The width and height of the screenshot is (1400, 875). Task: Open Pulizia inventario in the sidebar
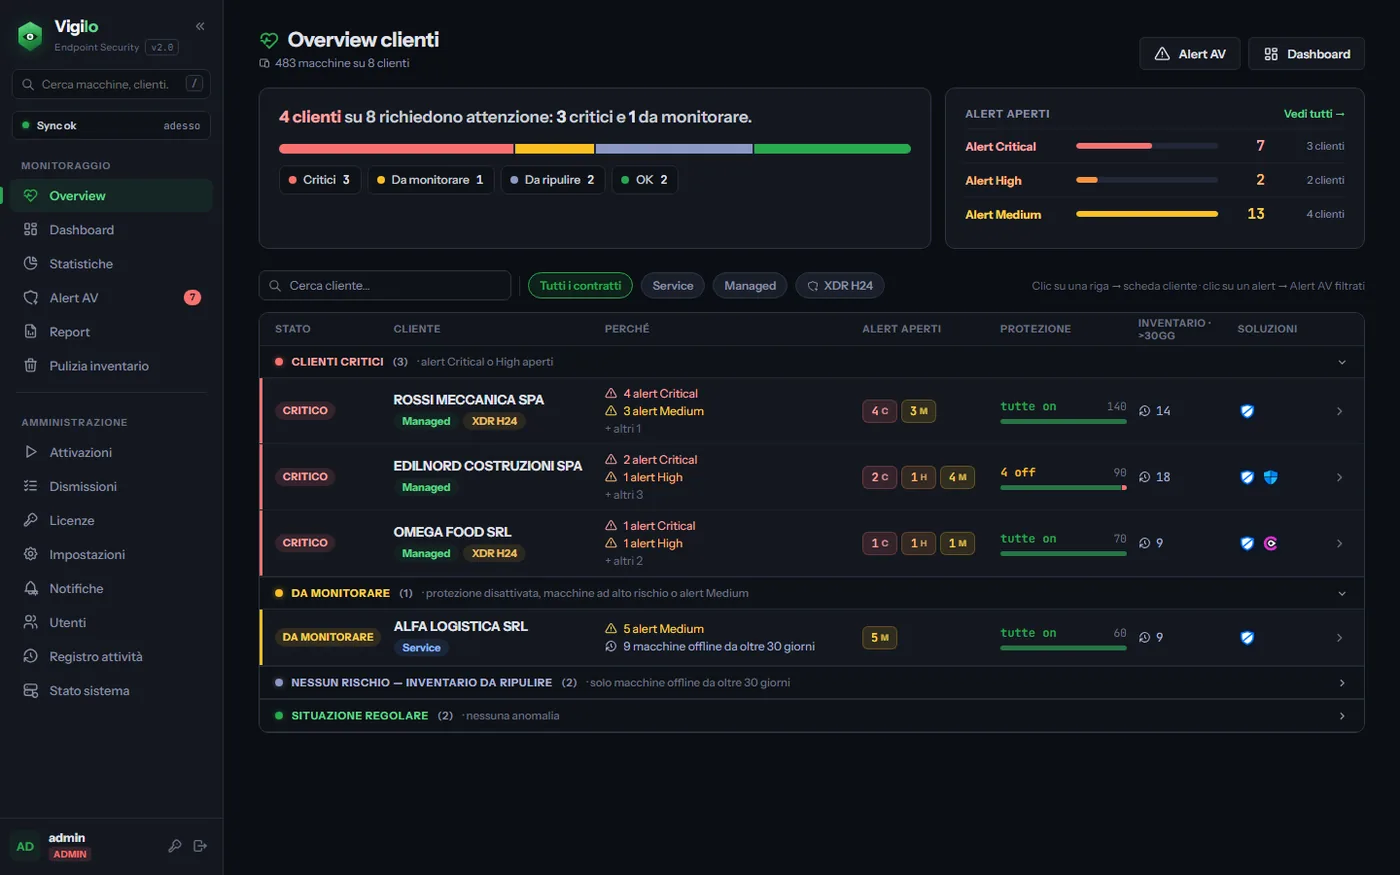point(111,366)
